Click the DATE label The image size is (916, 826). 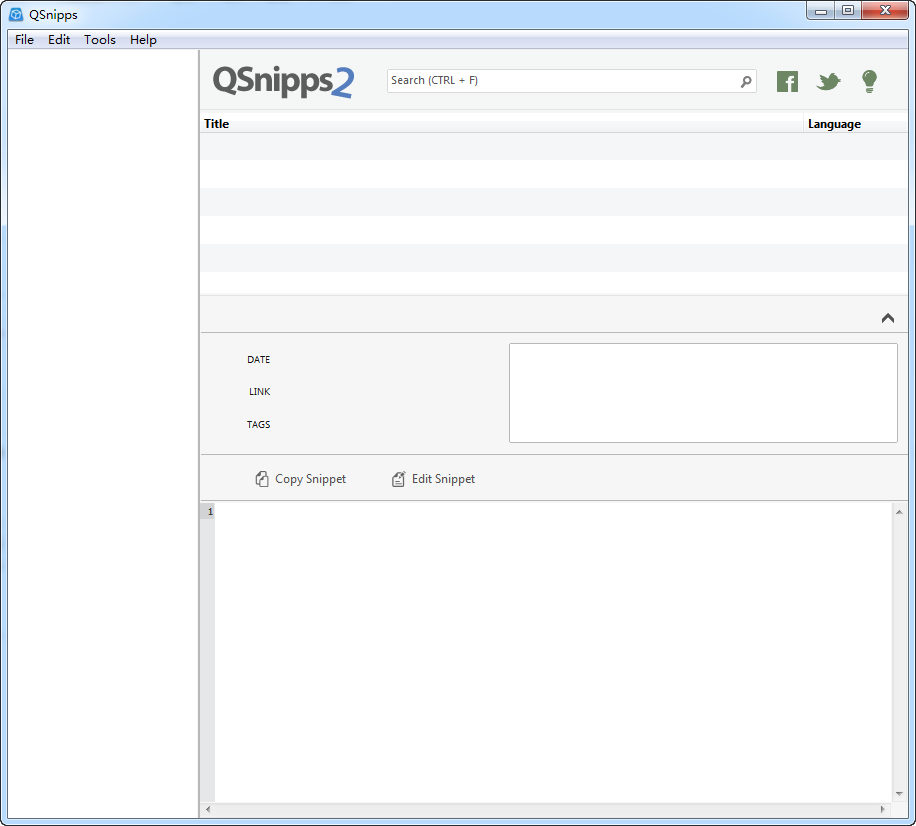(258, 360)
